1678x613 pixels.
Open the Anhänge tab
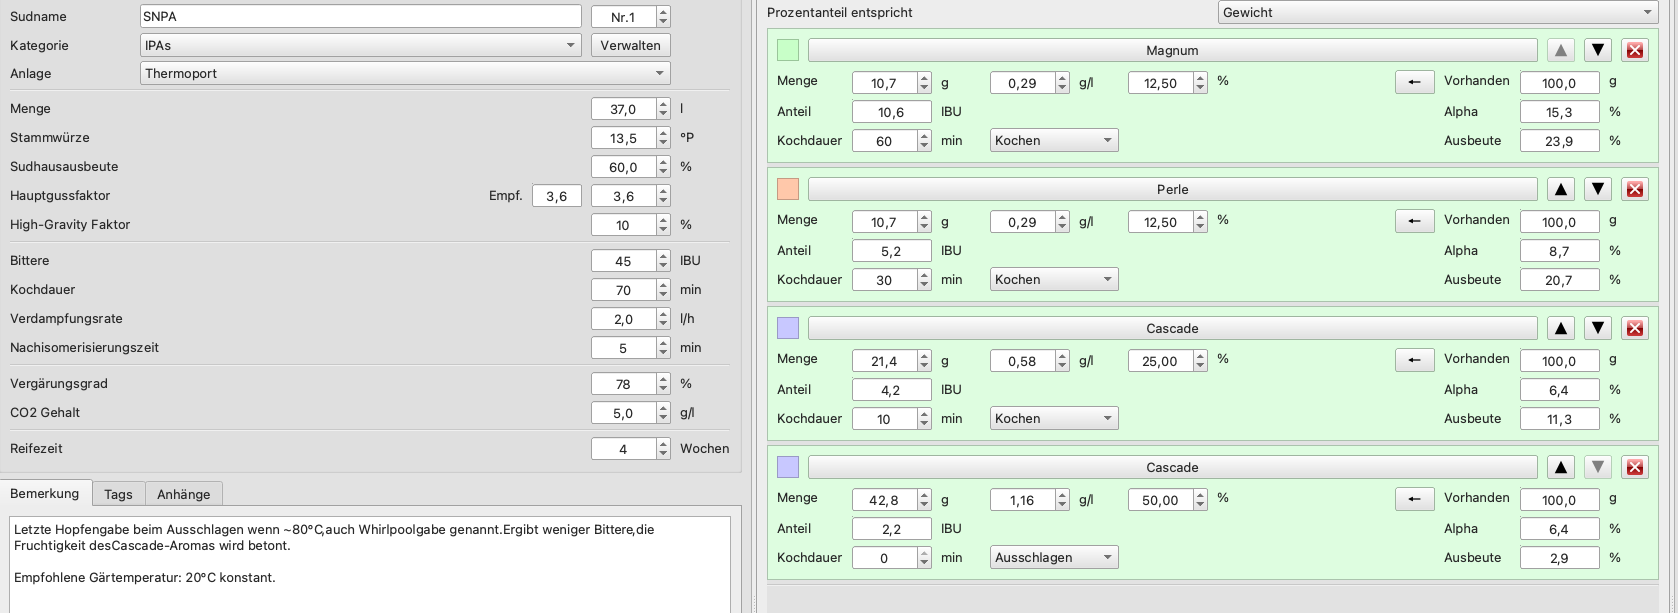(x=184, y=494)
